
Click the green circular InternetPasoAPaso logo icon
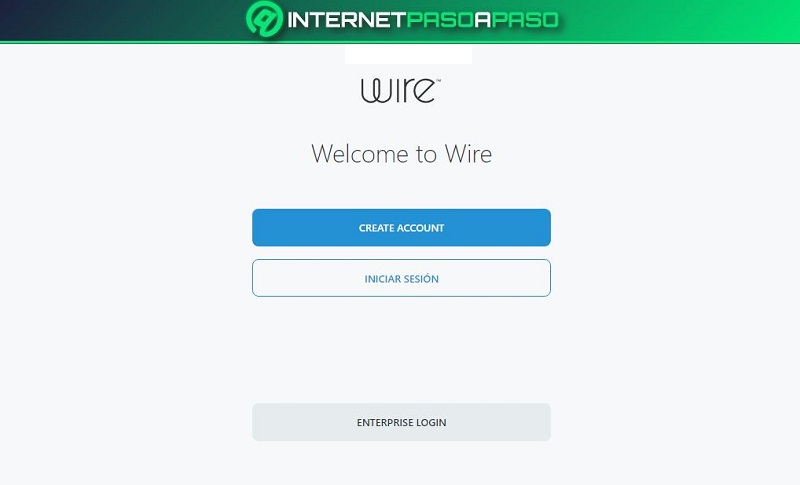(x=264, y=19)
